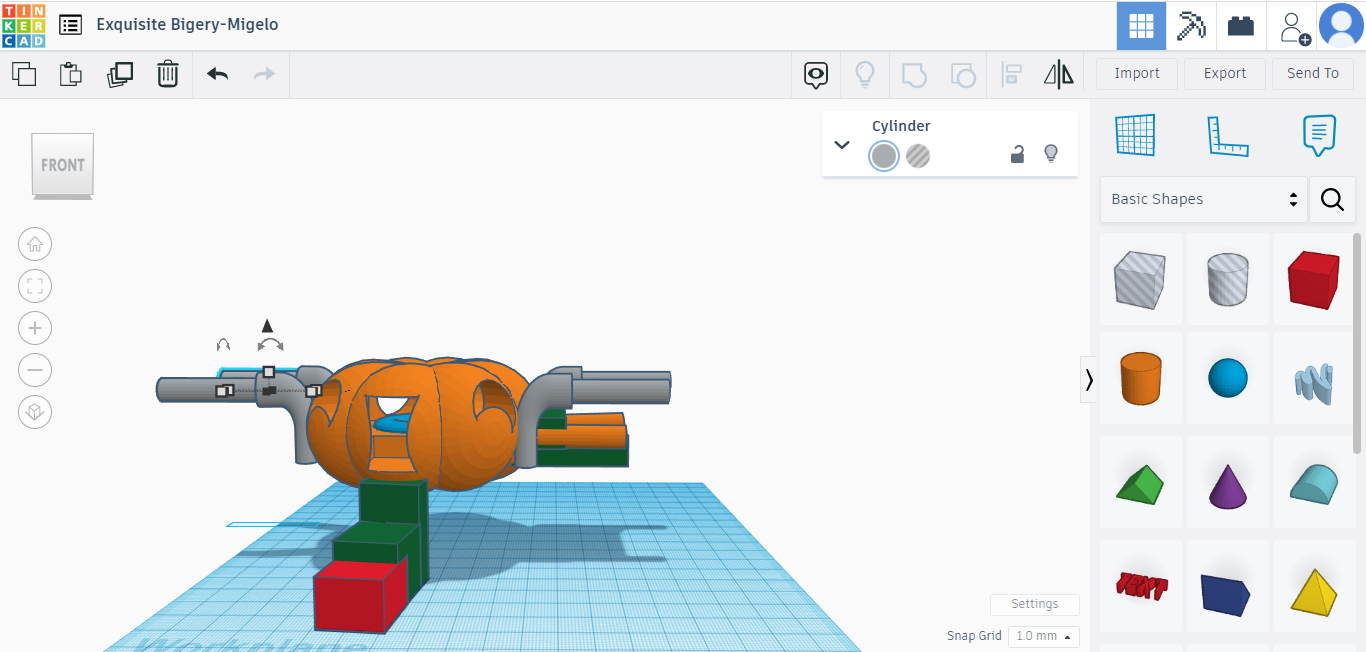Select the Ruler helper tool
Viewport: 1366px width, 652px height.
[x=1229, y=135]
